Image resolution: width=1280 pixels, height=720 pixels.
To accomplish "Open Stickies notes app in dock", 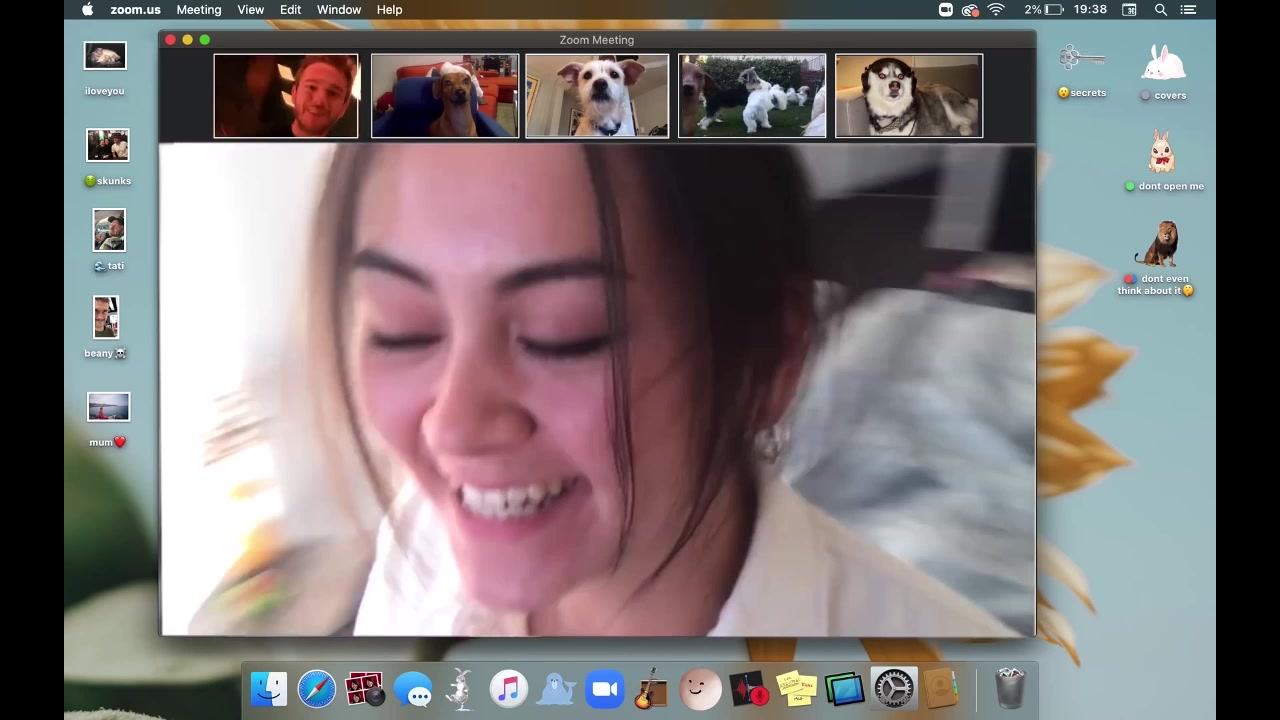I will tap(797, 690).
